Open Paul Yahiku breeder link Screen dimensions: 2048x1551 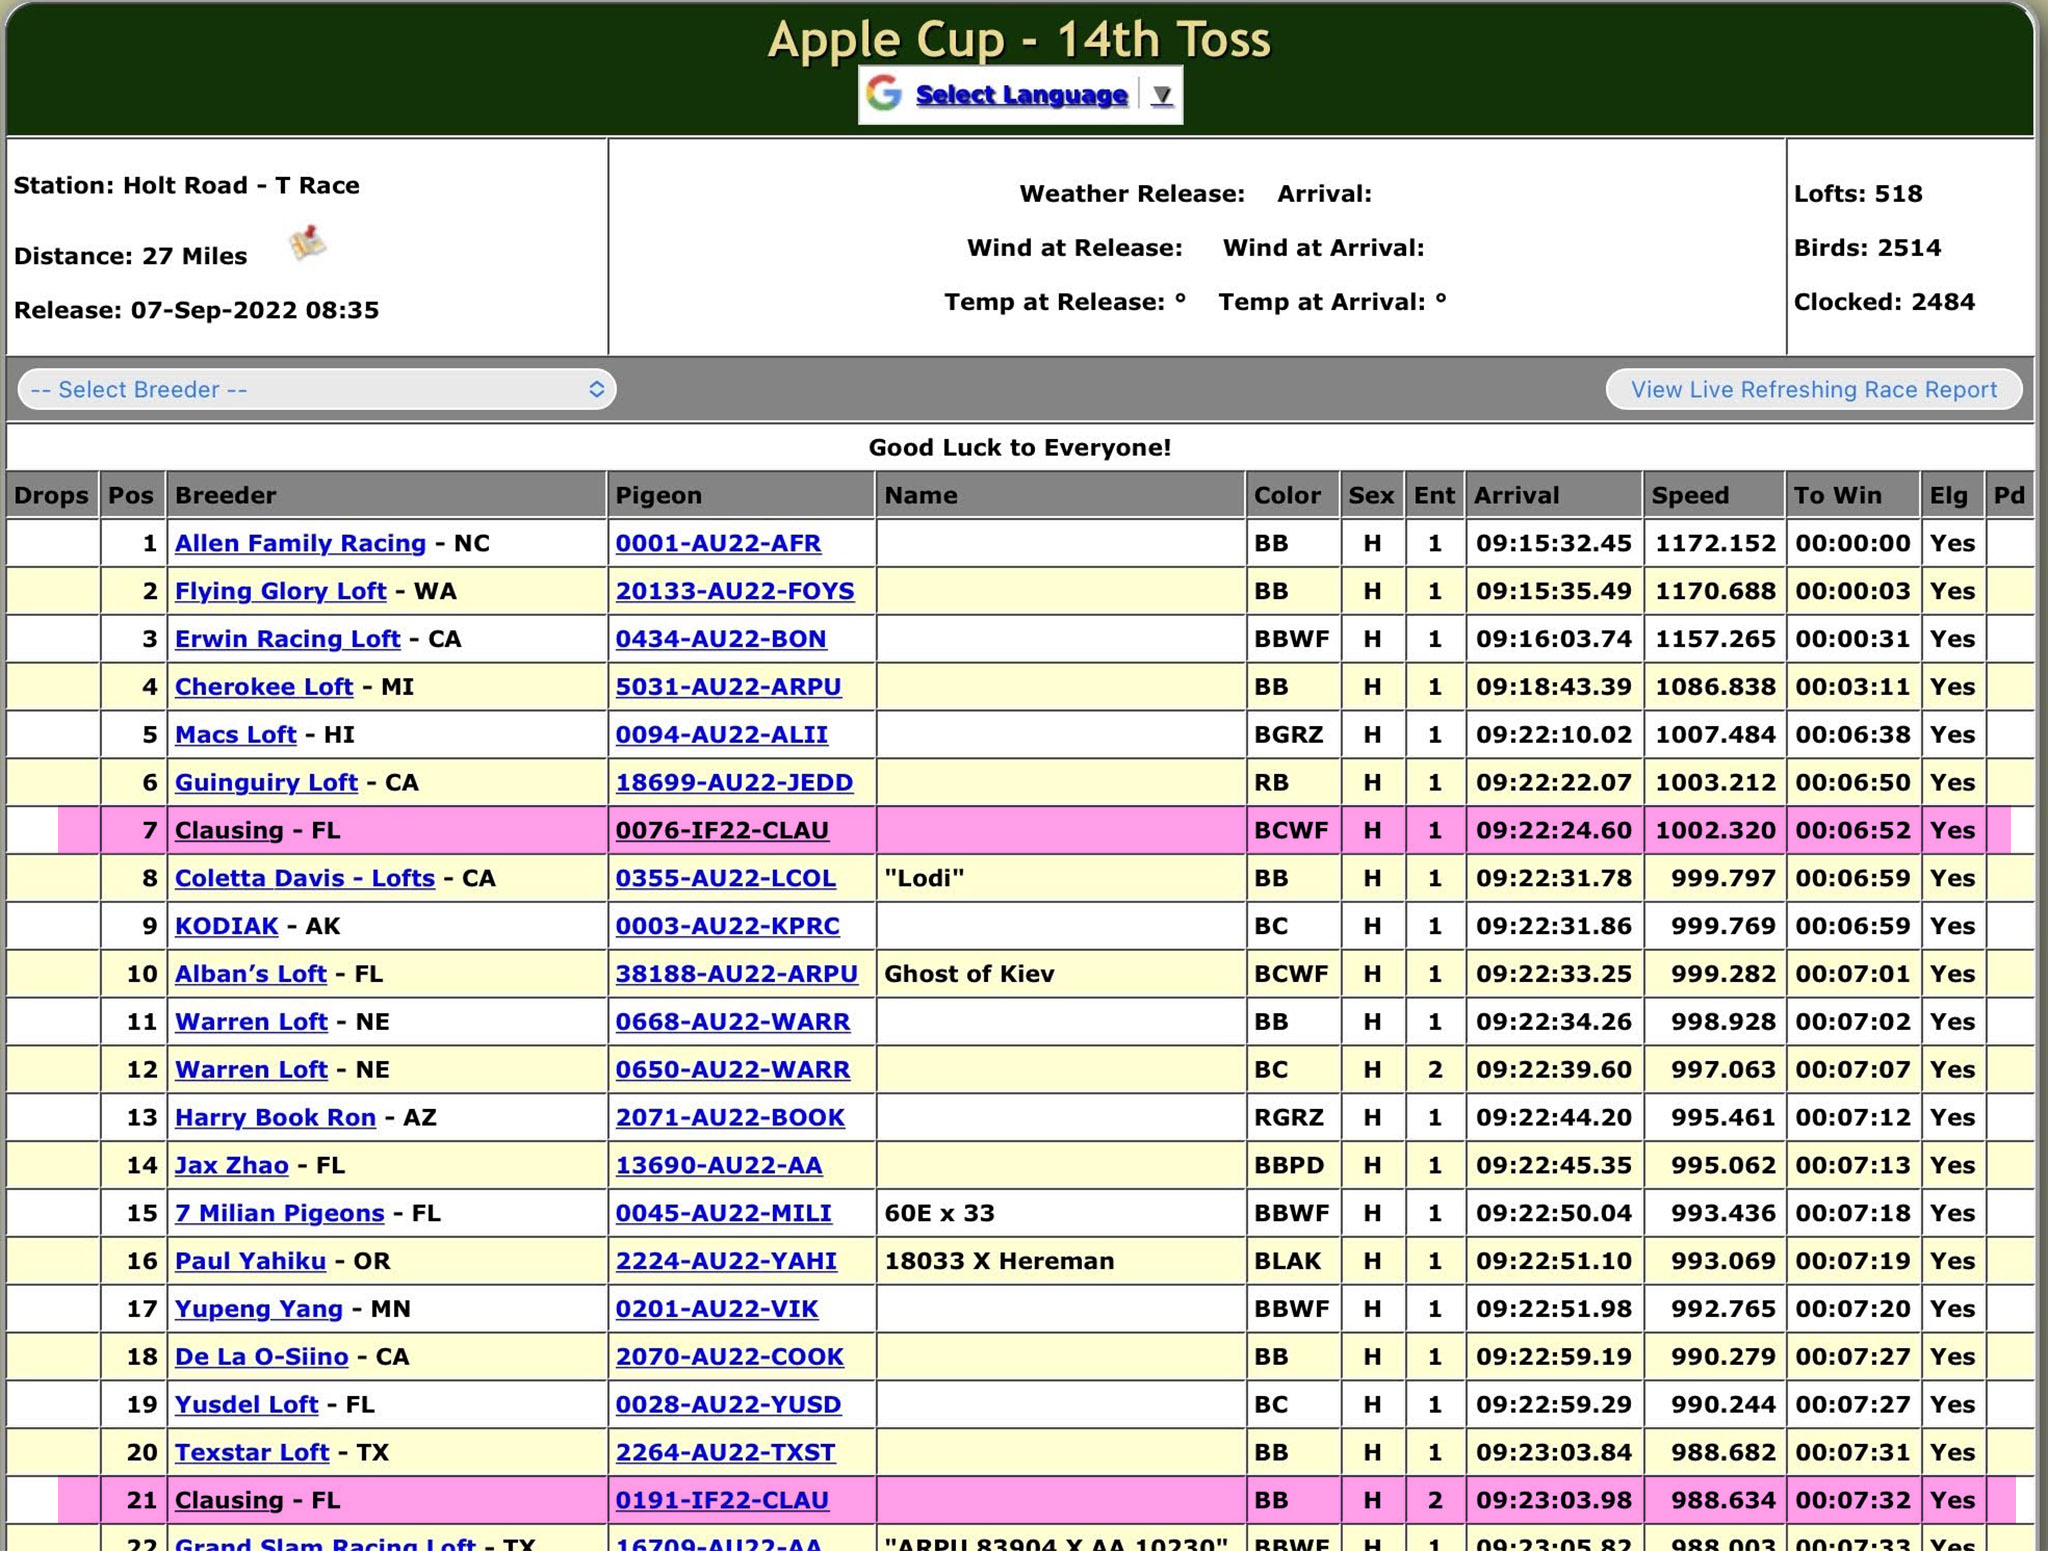(x=250, y=1261)
